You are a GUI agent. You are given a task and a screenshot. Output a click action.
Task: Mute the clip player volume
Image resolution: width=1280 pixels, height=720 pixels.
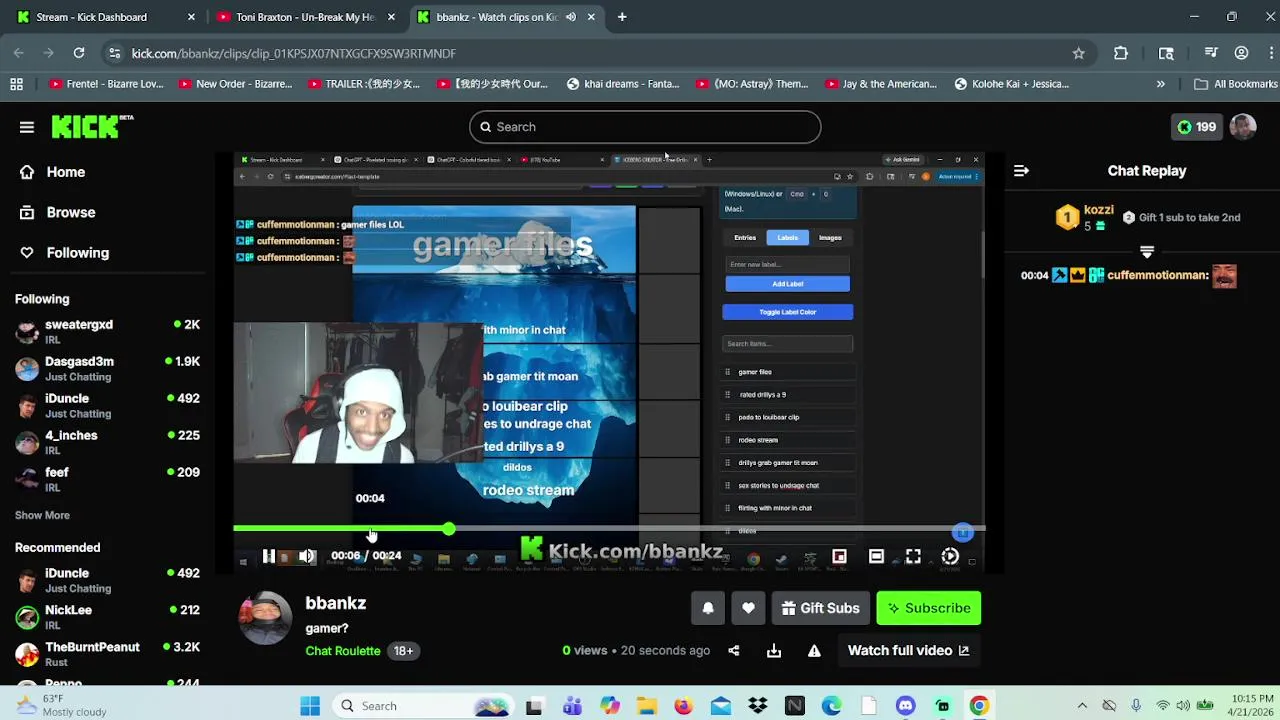[x=307, y=556]
